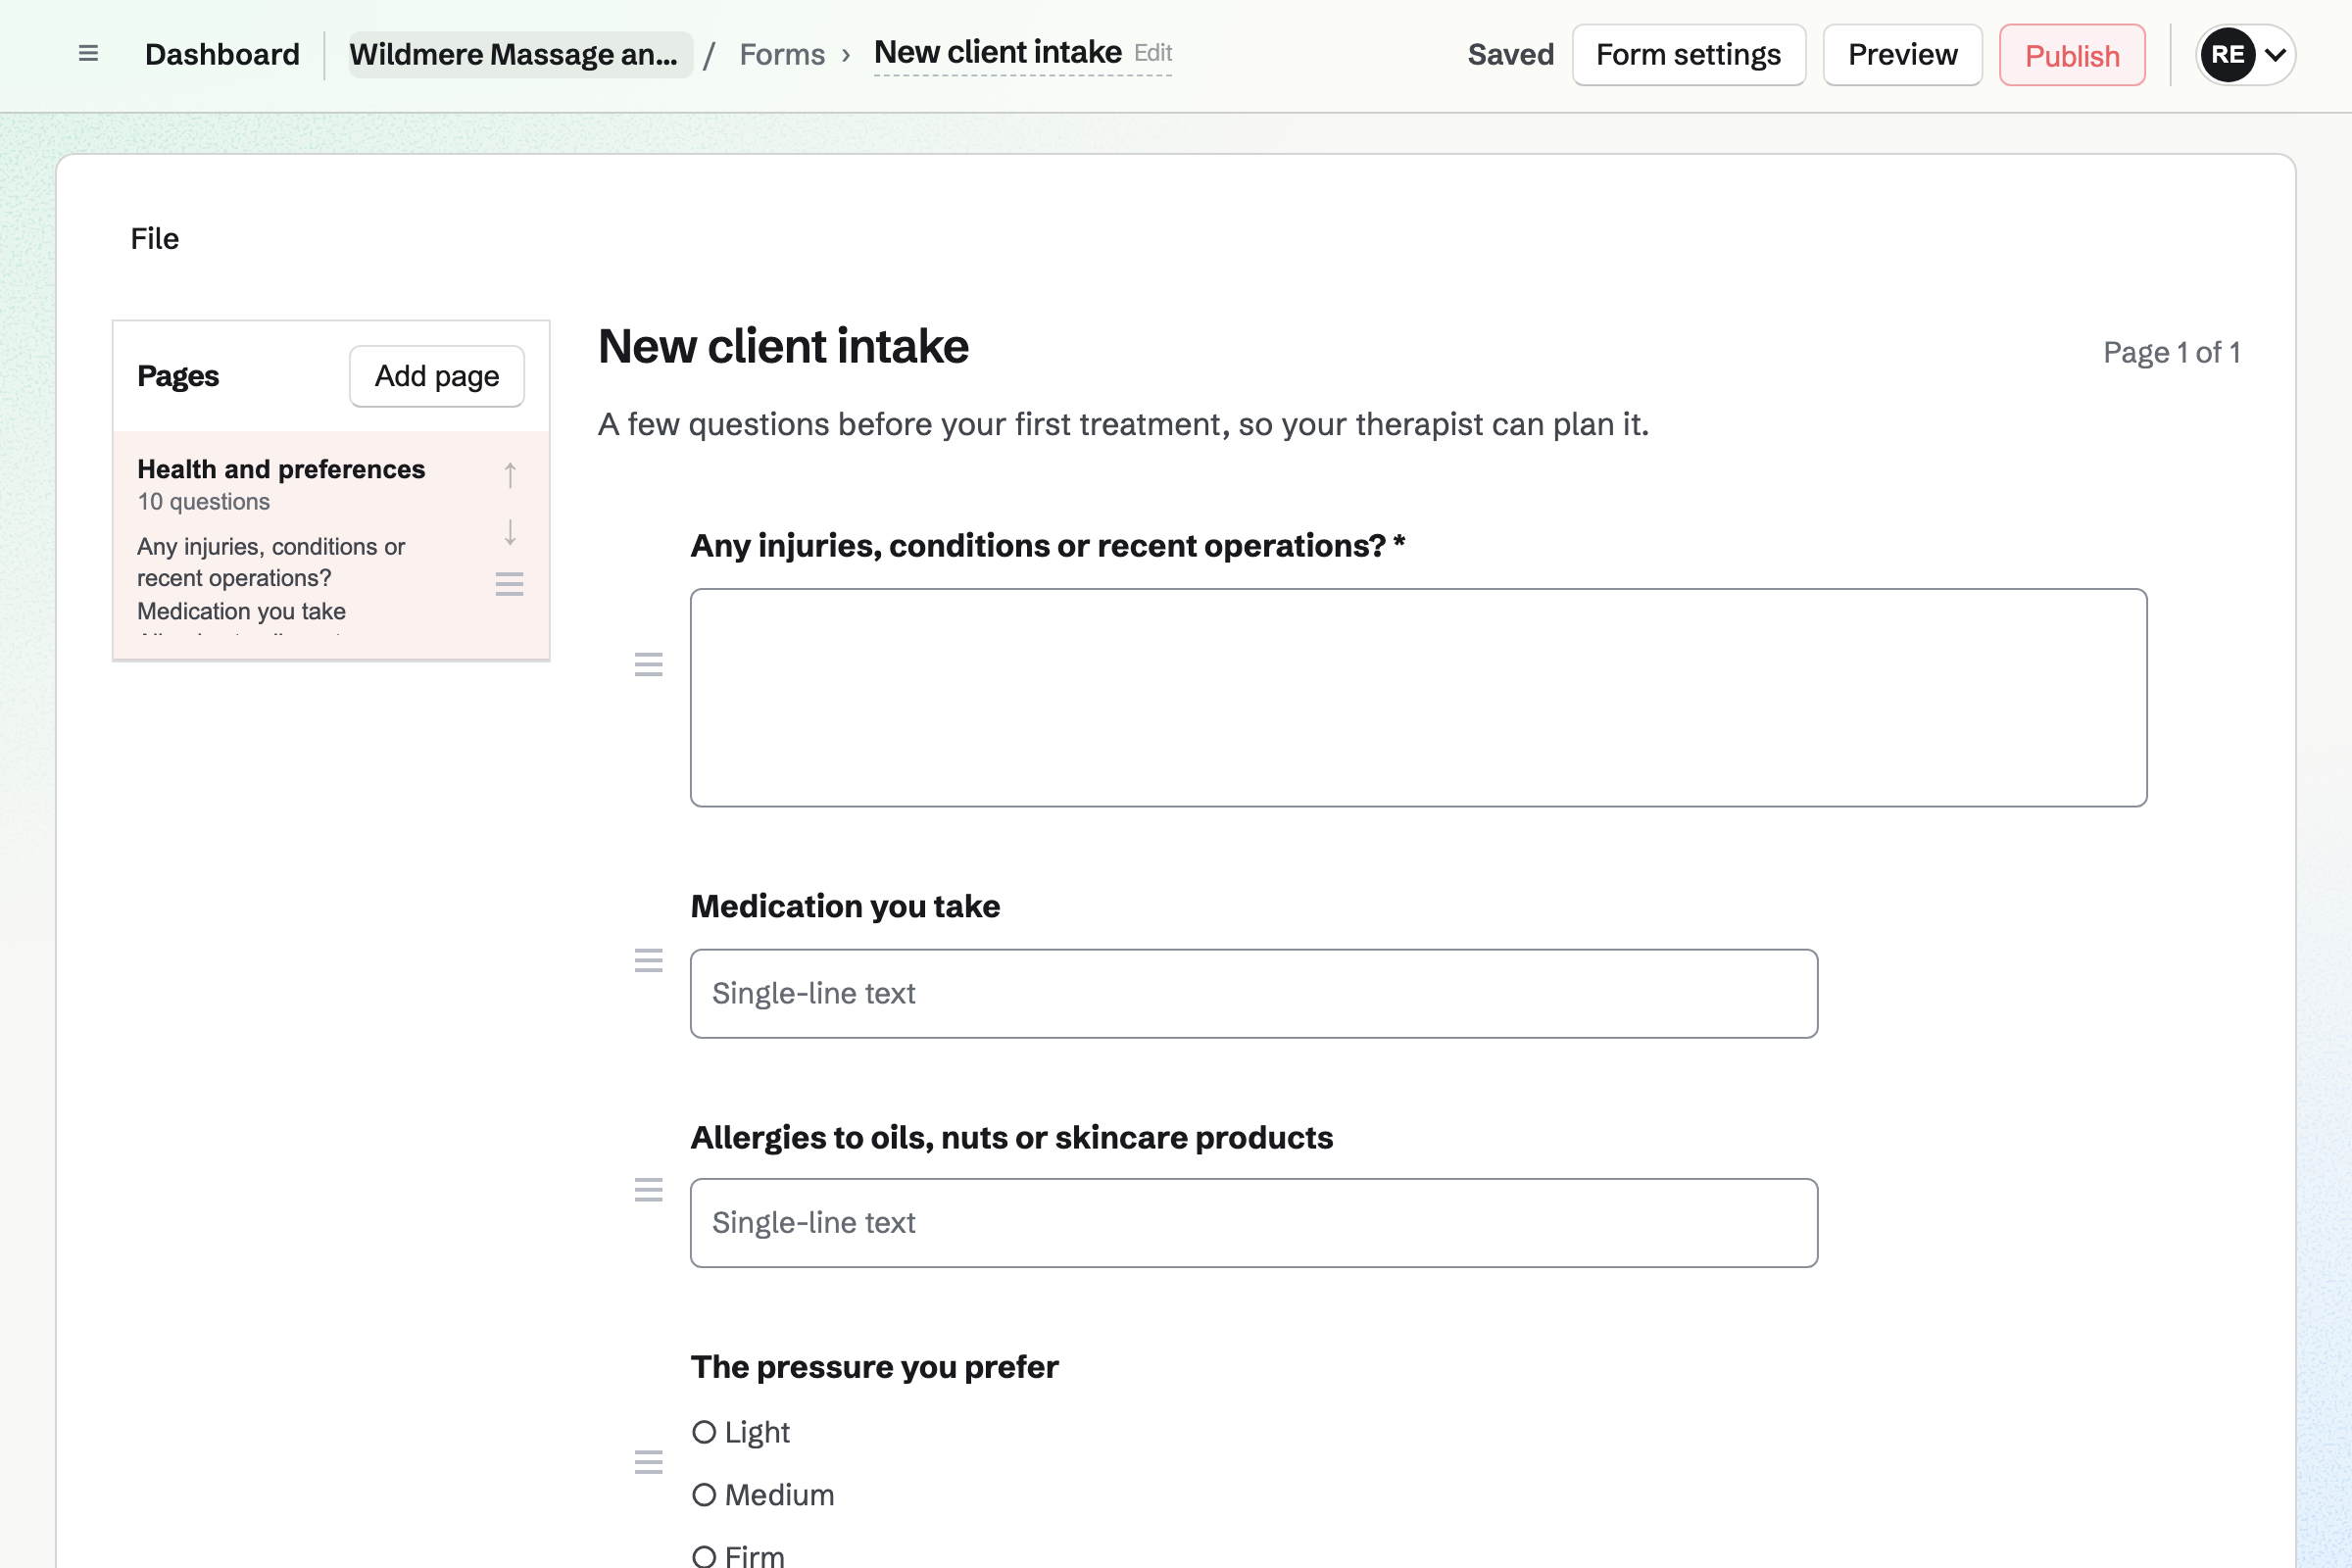Select the Light pressure option
The image size is (2352, 1568).
click(x=704, y=1432)
